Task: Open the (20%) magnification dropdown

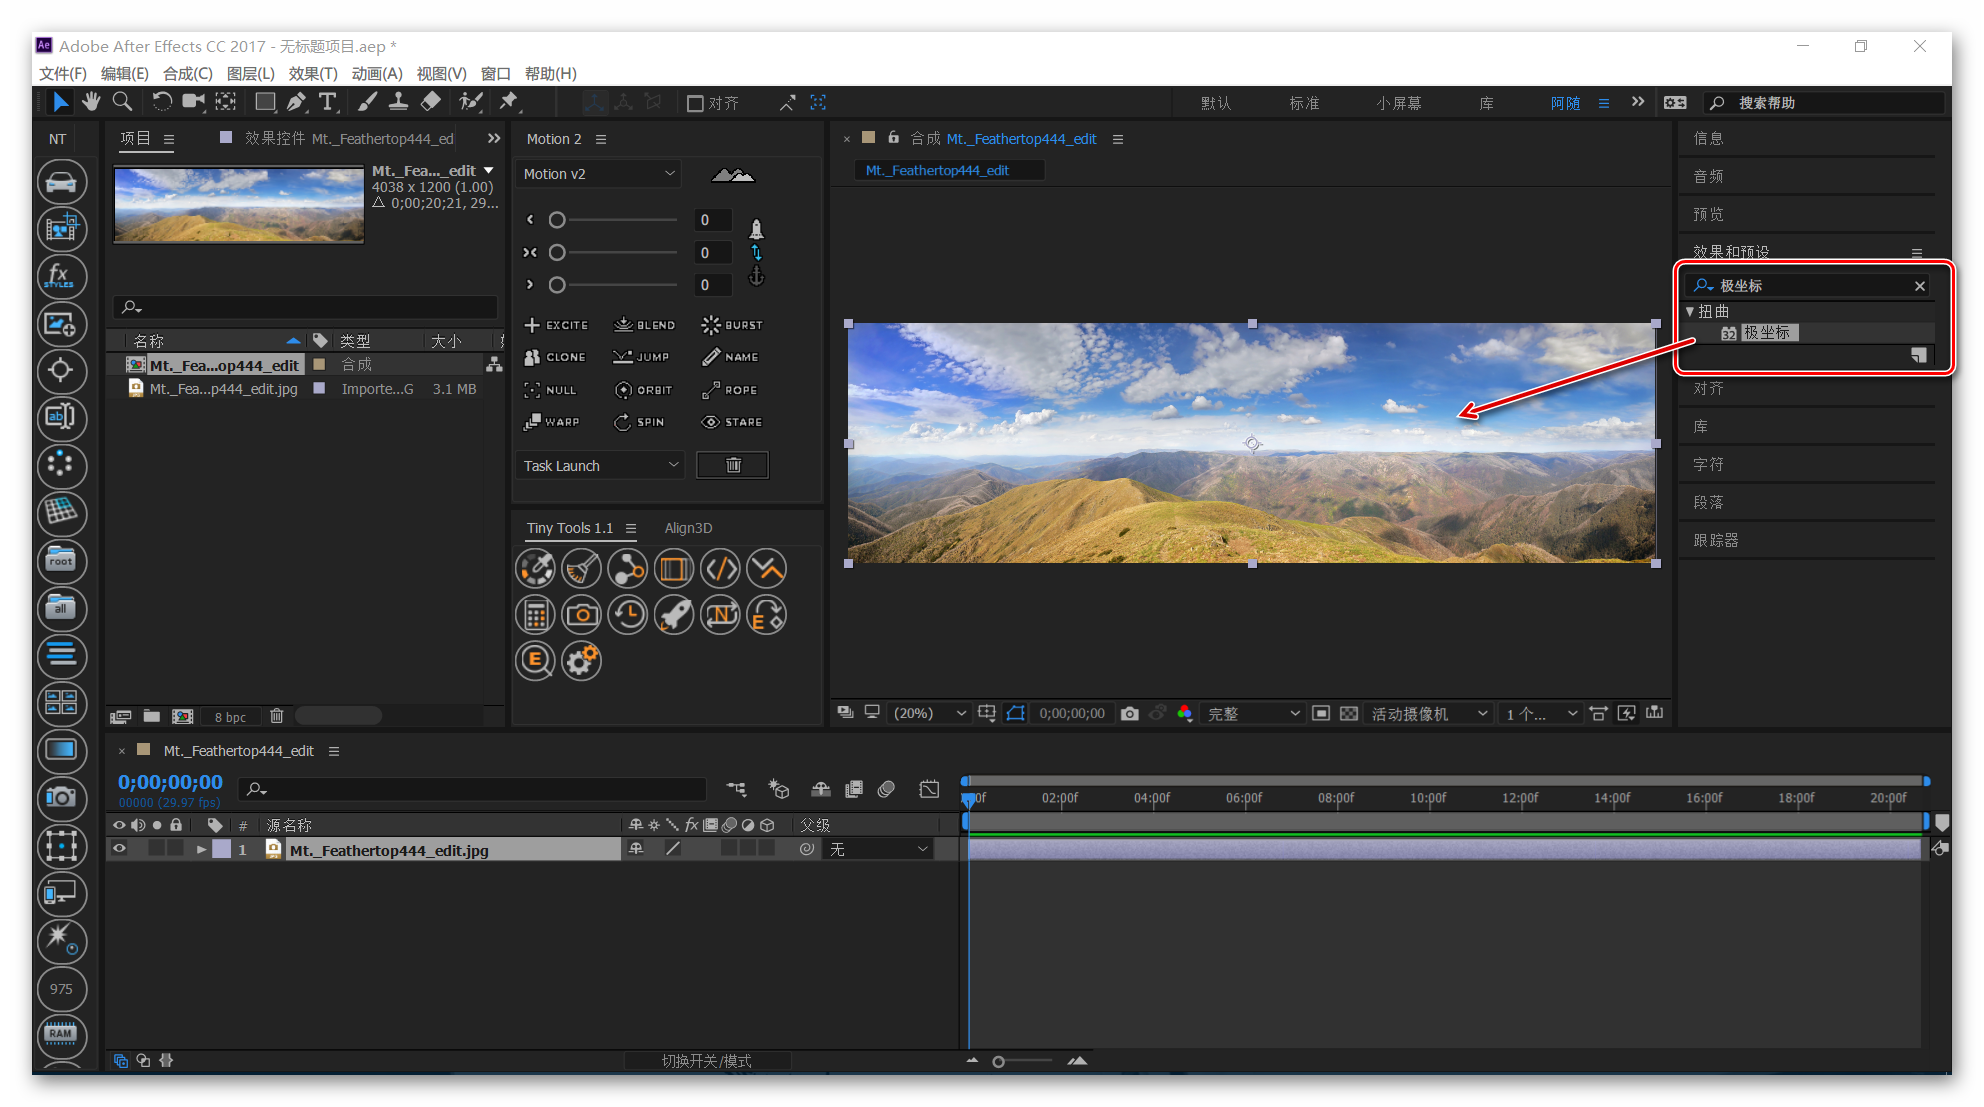Action: (930, 713)
